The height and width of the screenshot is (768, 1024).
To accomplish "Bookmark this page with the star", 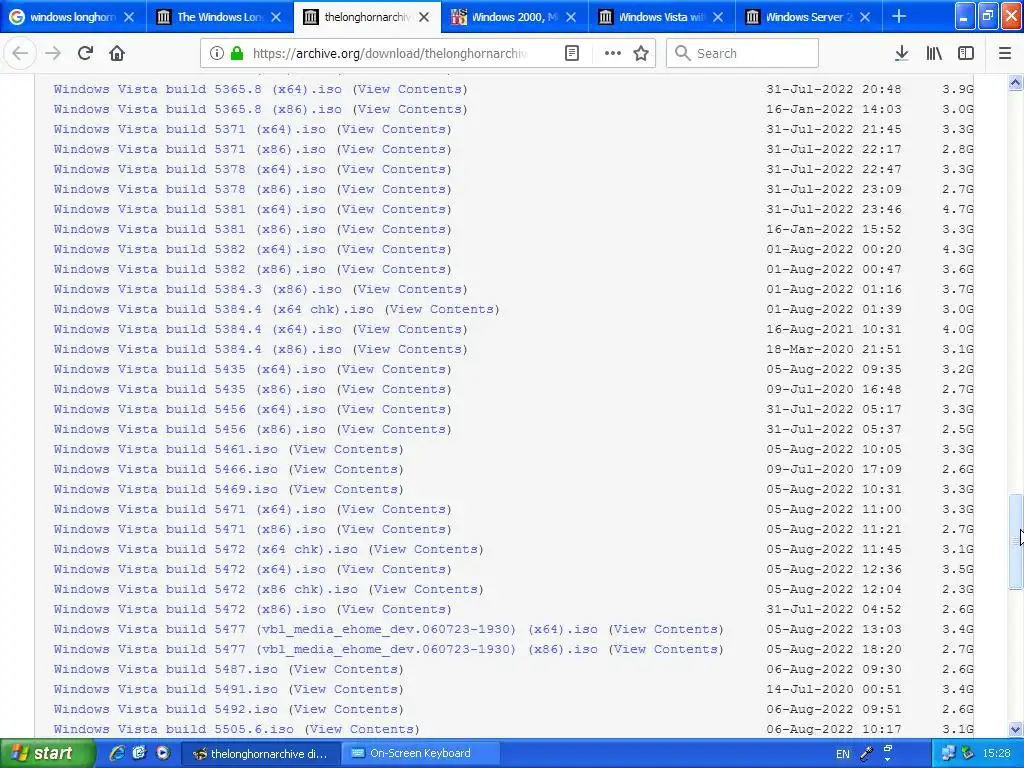I will [x=641, y=54].
